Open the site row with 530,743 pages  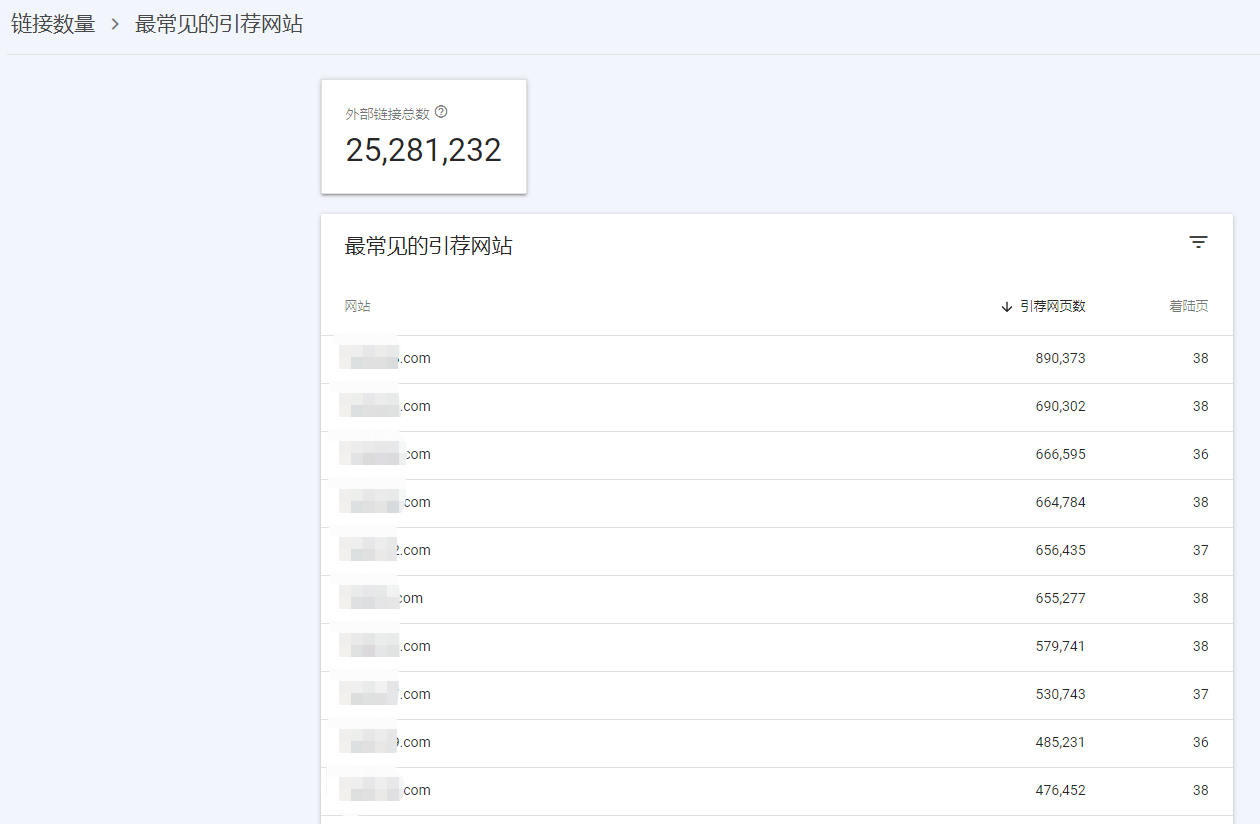pyautogui.click(x=776, y=695)
